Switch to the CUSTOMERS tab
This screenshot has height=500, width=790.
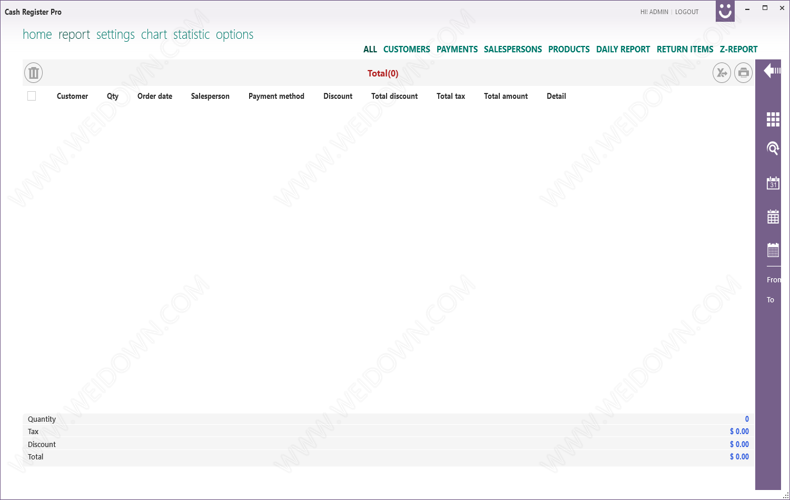407,49
